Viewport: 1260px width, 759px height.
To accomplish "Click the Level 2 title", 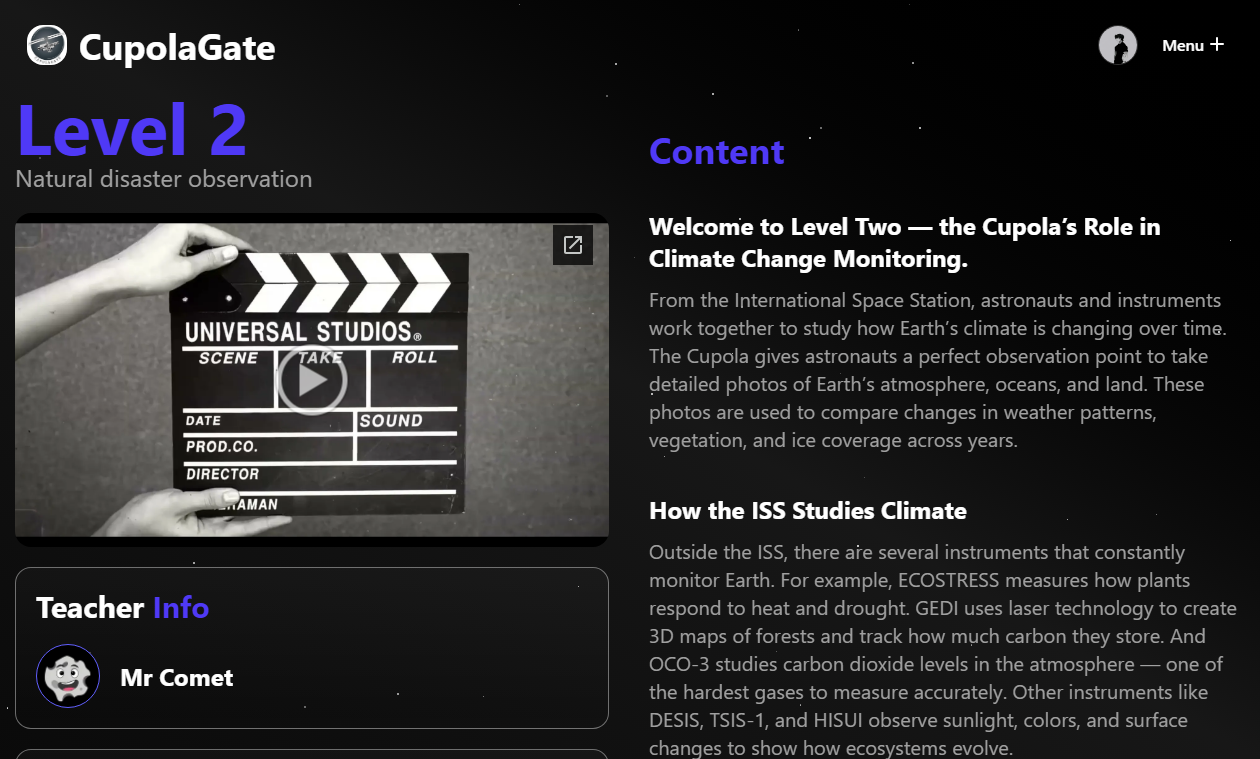I will [x=132, y=130].
